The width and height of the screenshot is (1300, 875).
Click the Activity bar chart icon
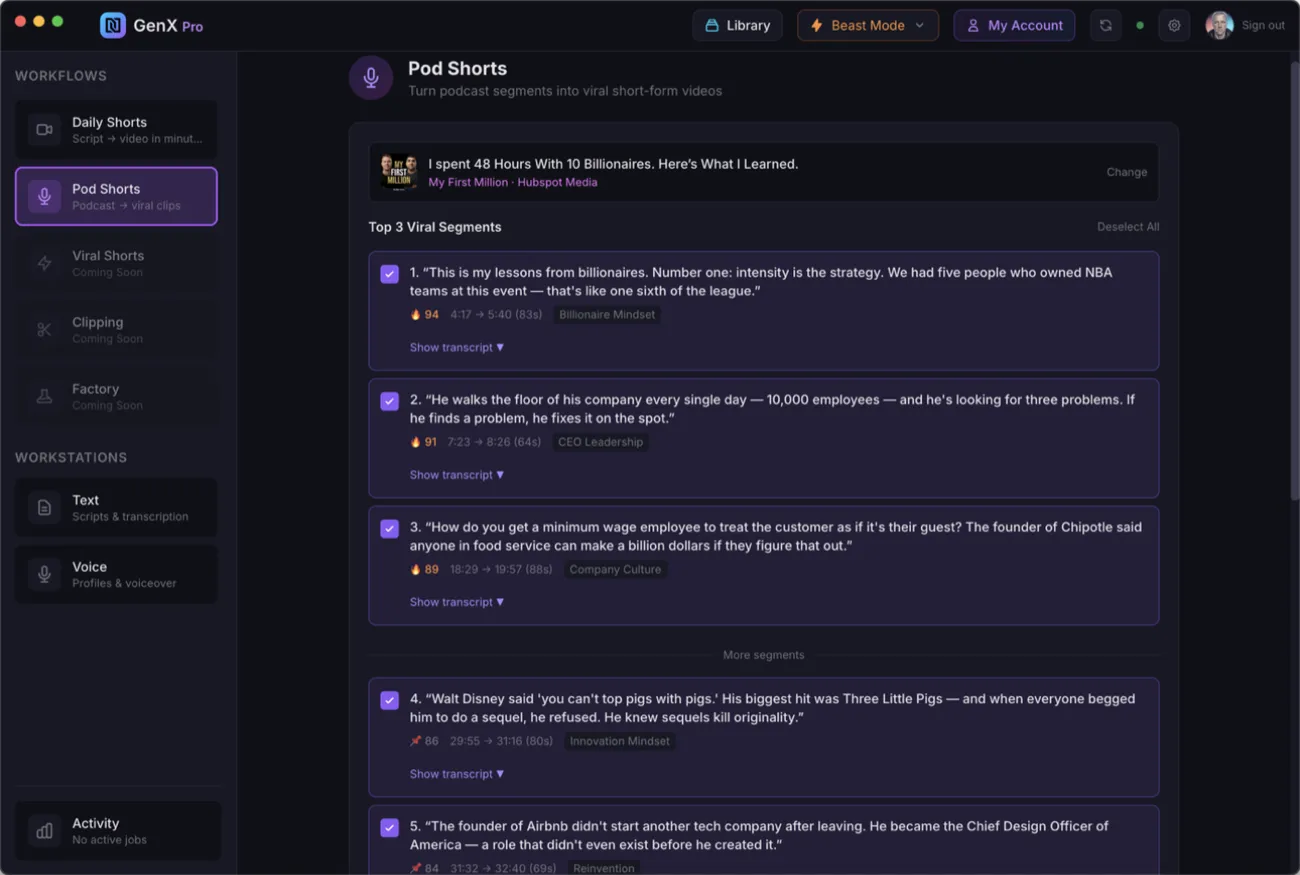[44, 830]
